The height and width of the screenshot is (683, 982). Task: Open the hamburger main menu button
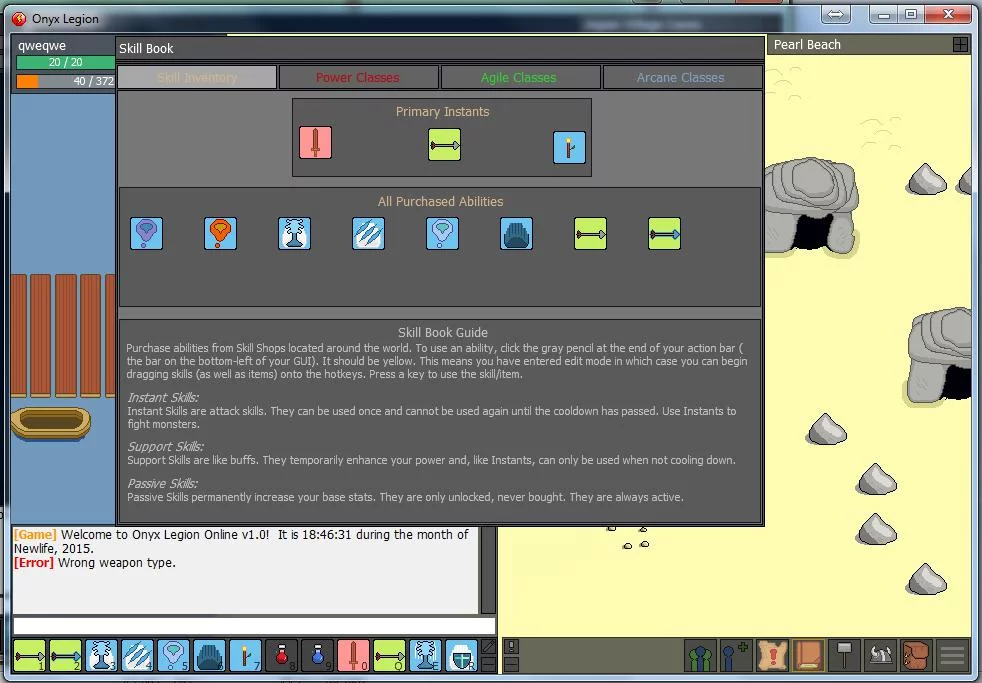pos(952,656)
